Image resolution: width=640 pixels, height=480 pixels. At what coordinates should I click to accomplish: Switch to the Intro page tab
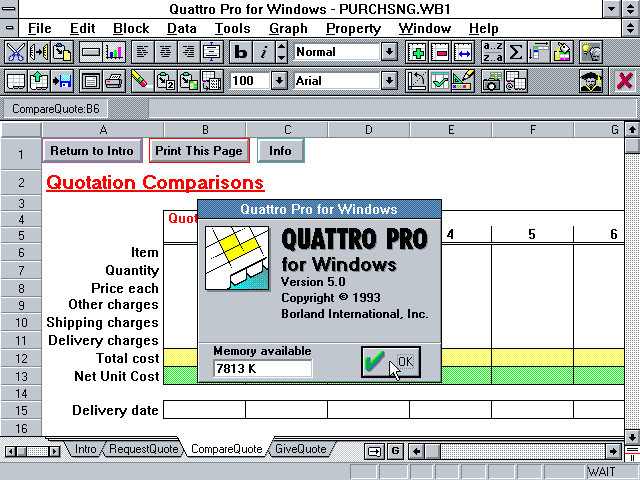85,449
